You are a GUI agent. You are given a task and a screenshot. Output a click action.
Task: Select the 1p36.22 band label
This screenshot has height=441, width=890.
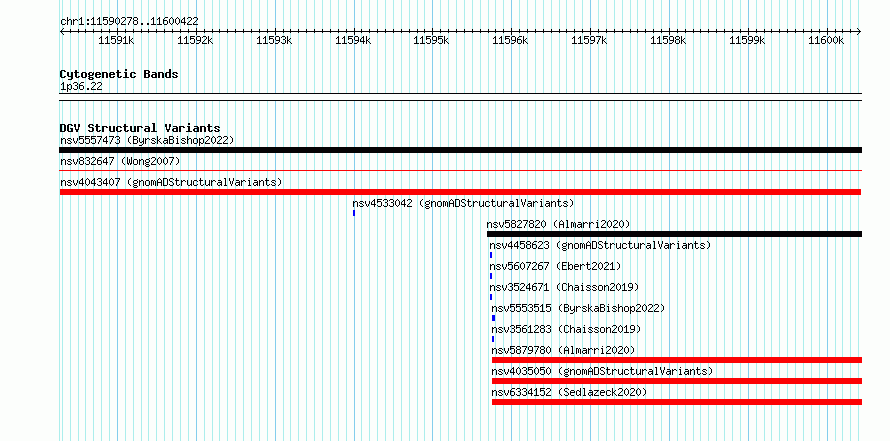pyautogui.click(x=81, y=87)
